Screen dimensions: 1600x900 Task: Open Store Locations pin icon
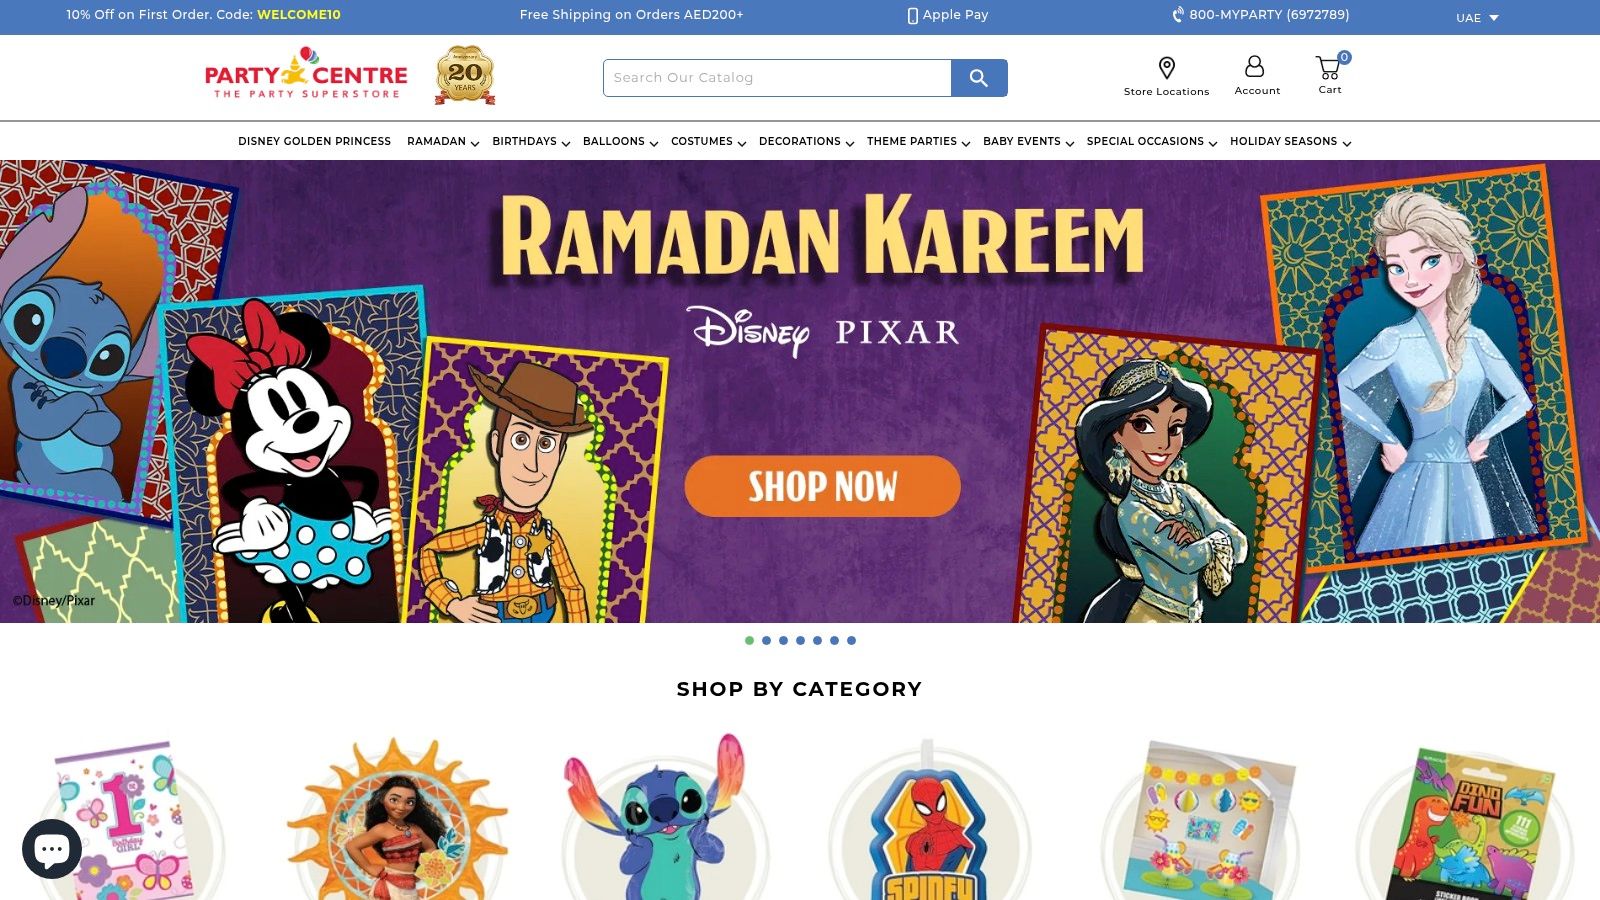tap(1166, 68)
